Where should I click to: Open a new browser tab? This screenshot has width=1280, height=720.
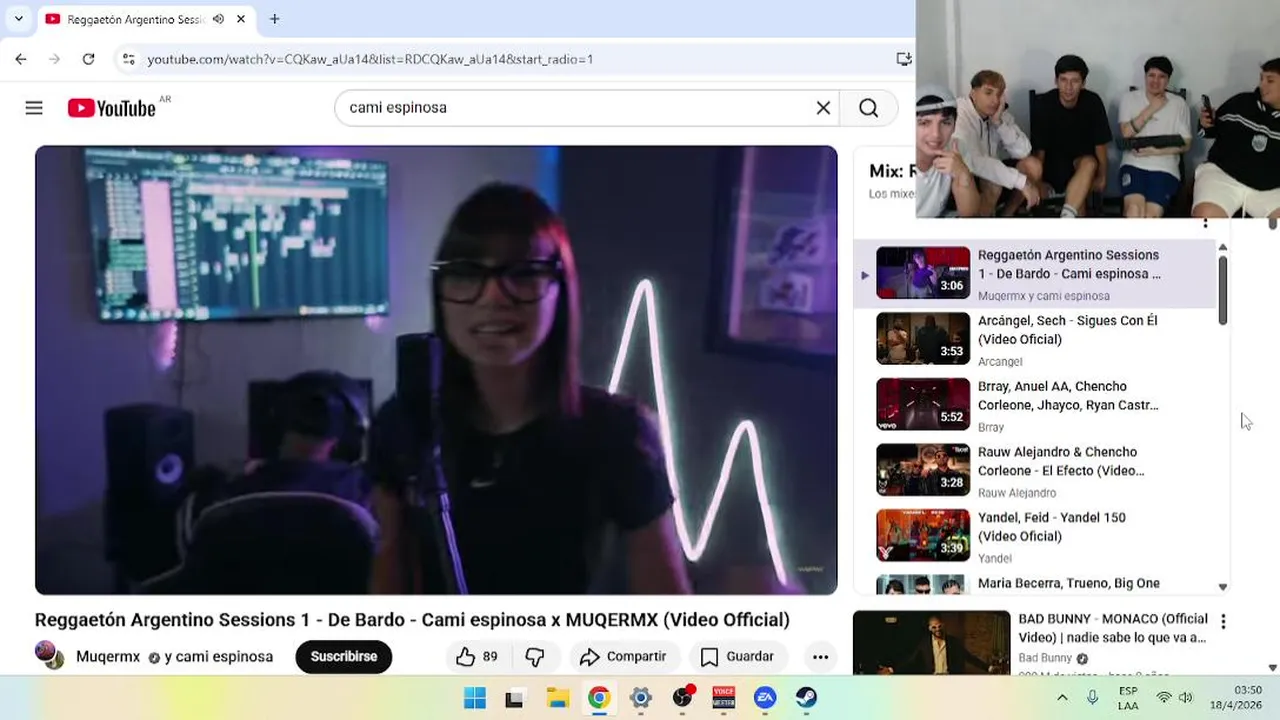click(274, 19)
